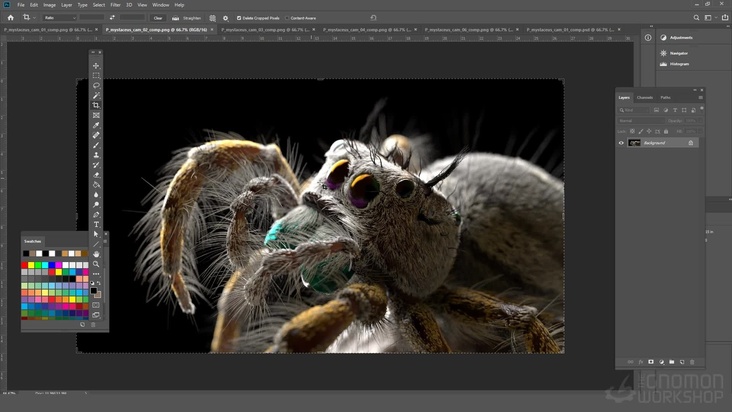The image size is (732, 412).
Task: Open crop settings gear menu
Action: 225,18
